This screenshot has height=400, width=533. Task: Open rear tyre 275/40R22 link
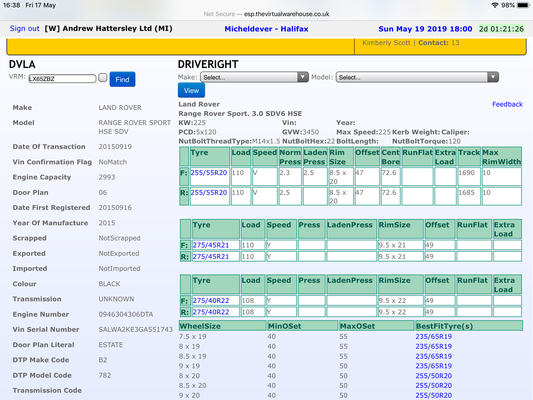(211, 312)
